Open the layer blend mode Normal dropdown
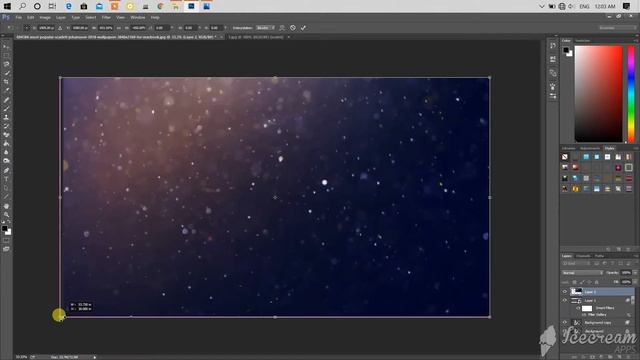 [x=582, y=273]
